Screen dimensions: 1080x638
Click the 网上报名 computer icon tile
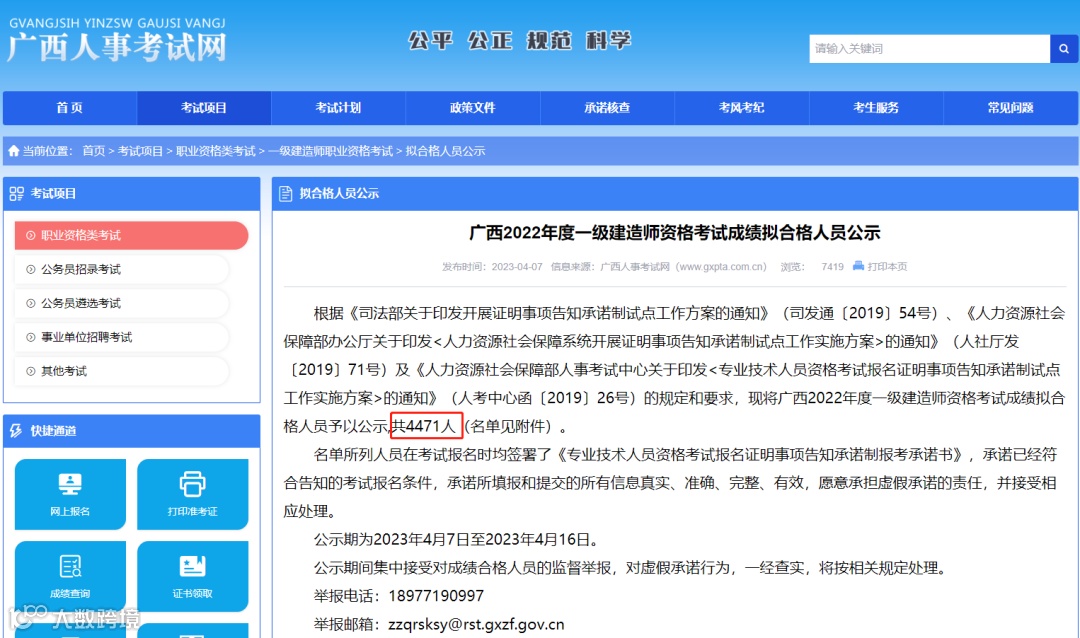[70, 494]
